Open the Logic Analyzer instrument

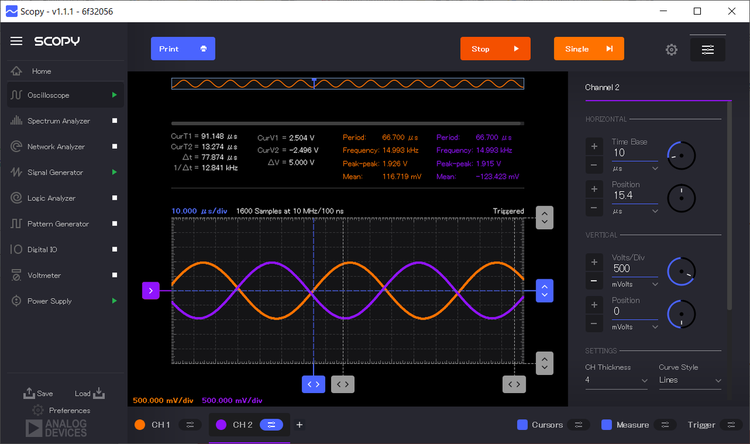[66, 198]
